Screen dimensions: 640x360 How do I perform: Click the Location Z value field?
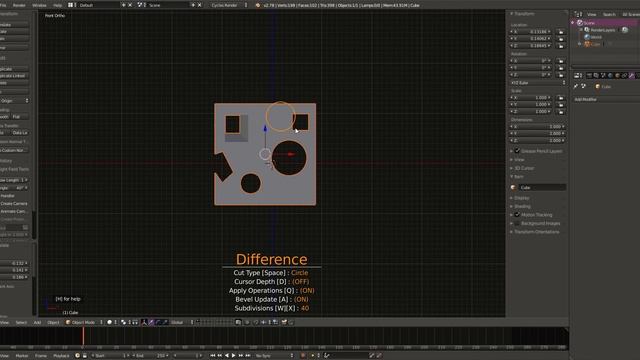click(x=531, y=46)
